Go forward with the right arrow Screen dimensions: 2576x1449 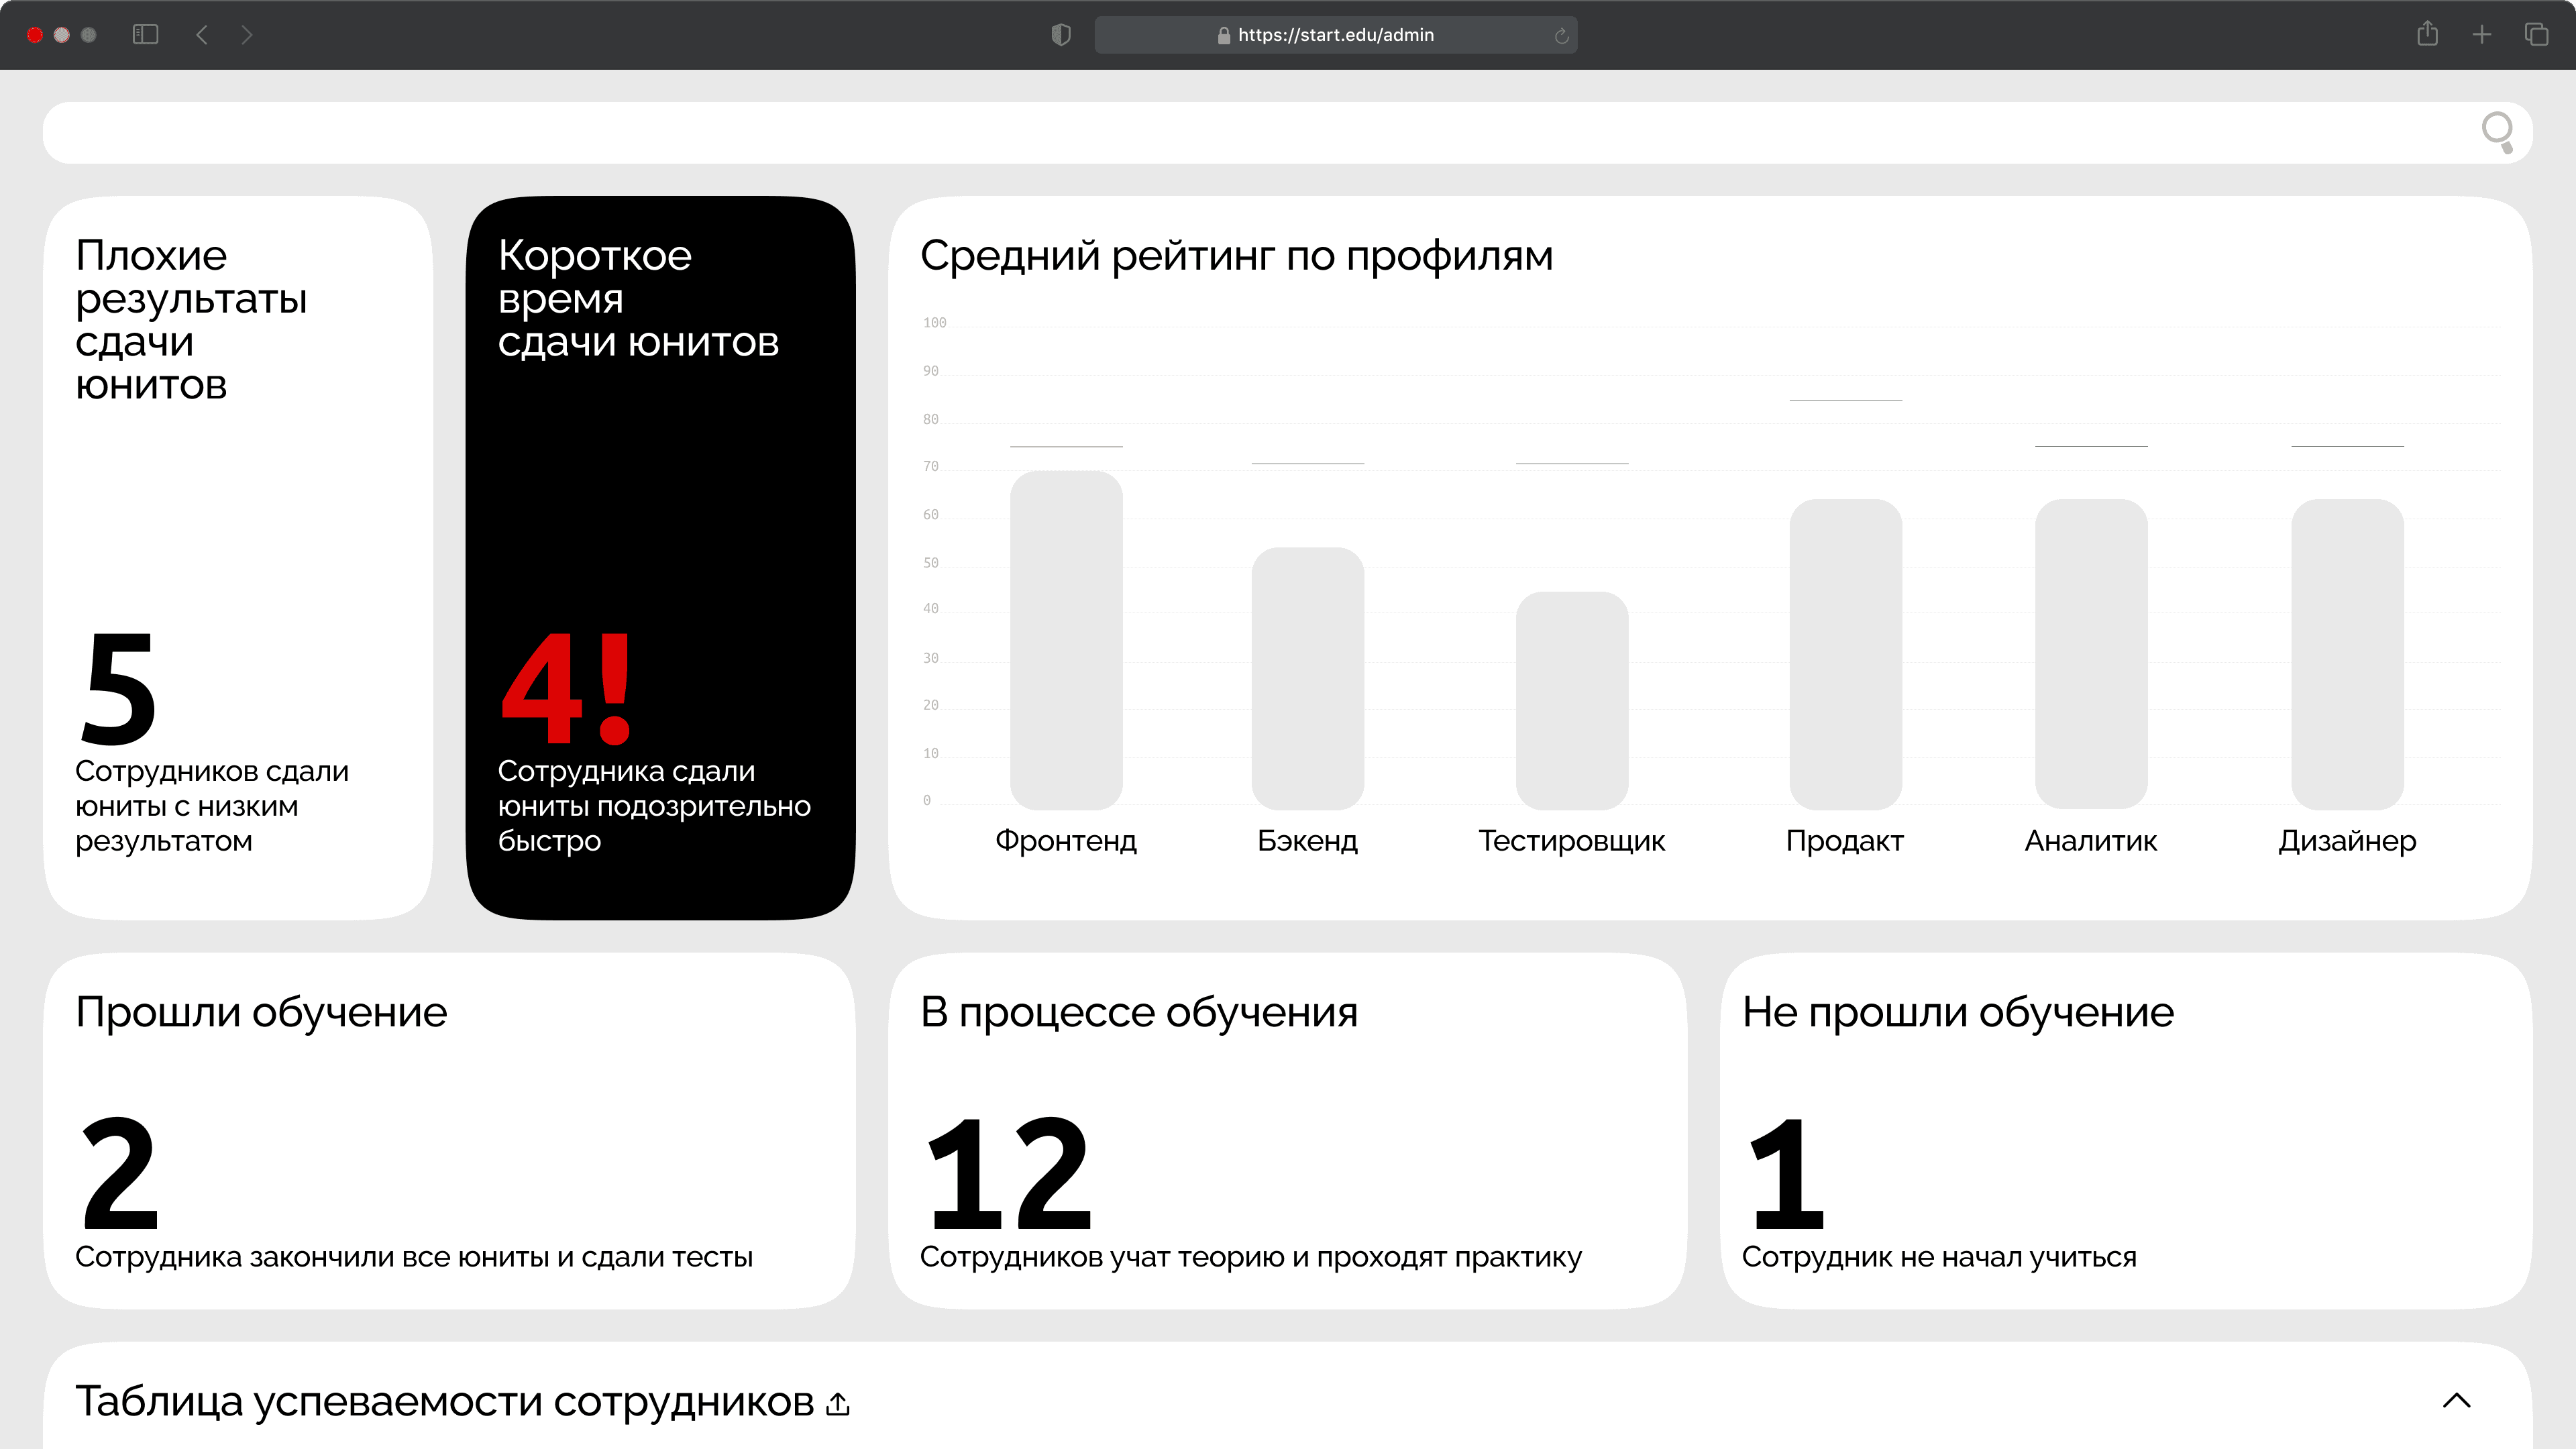tap(247, 35)
